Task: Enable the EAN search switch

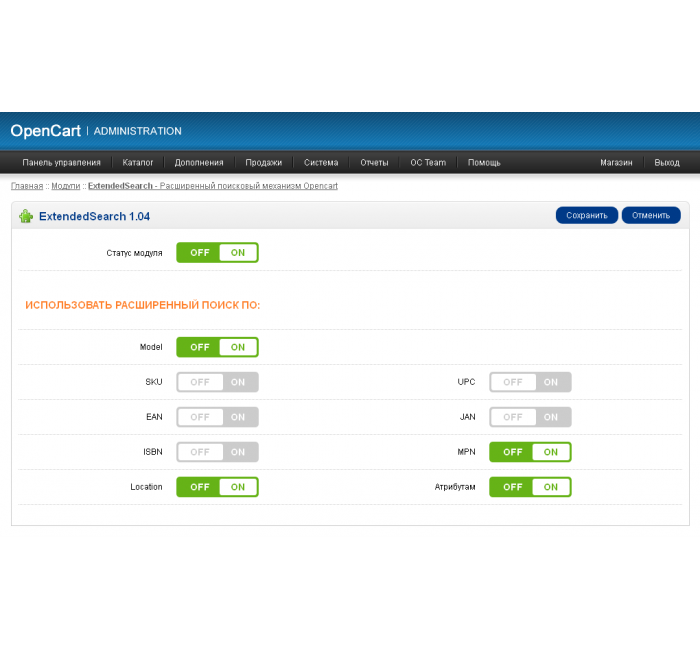Action: click(x=217, y=417)
